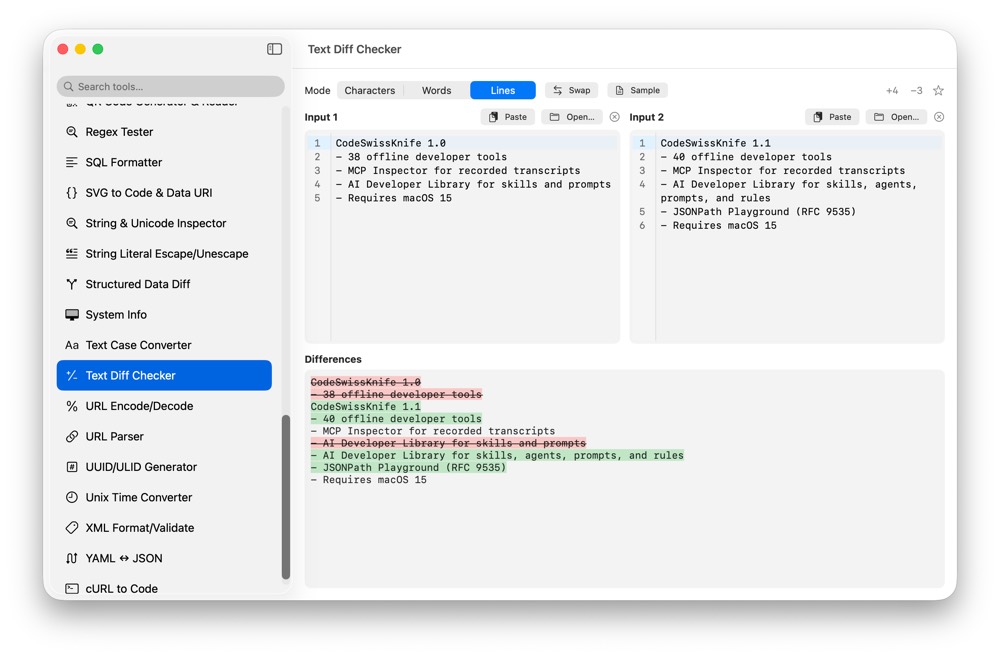Click added line 'CodeSwissKnife 1.1' in Differences

(x=365, y=406)
